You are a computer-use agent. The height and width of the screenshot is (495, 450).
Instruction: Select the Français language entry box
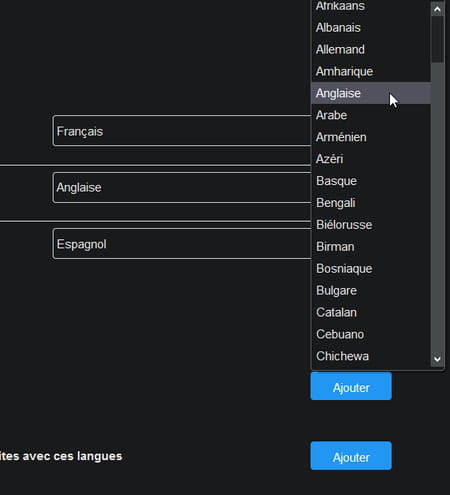point(182,131)
